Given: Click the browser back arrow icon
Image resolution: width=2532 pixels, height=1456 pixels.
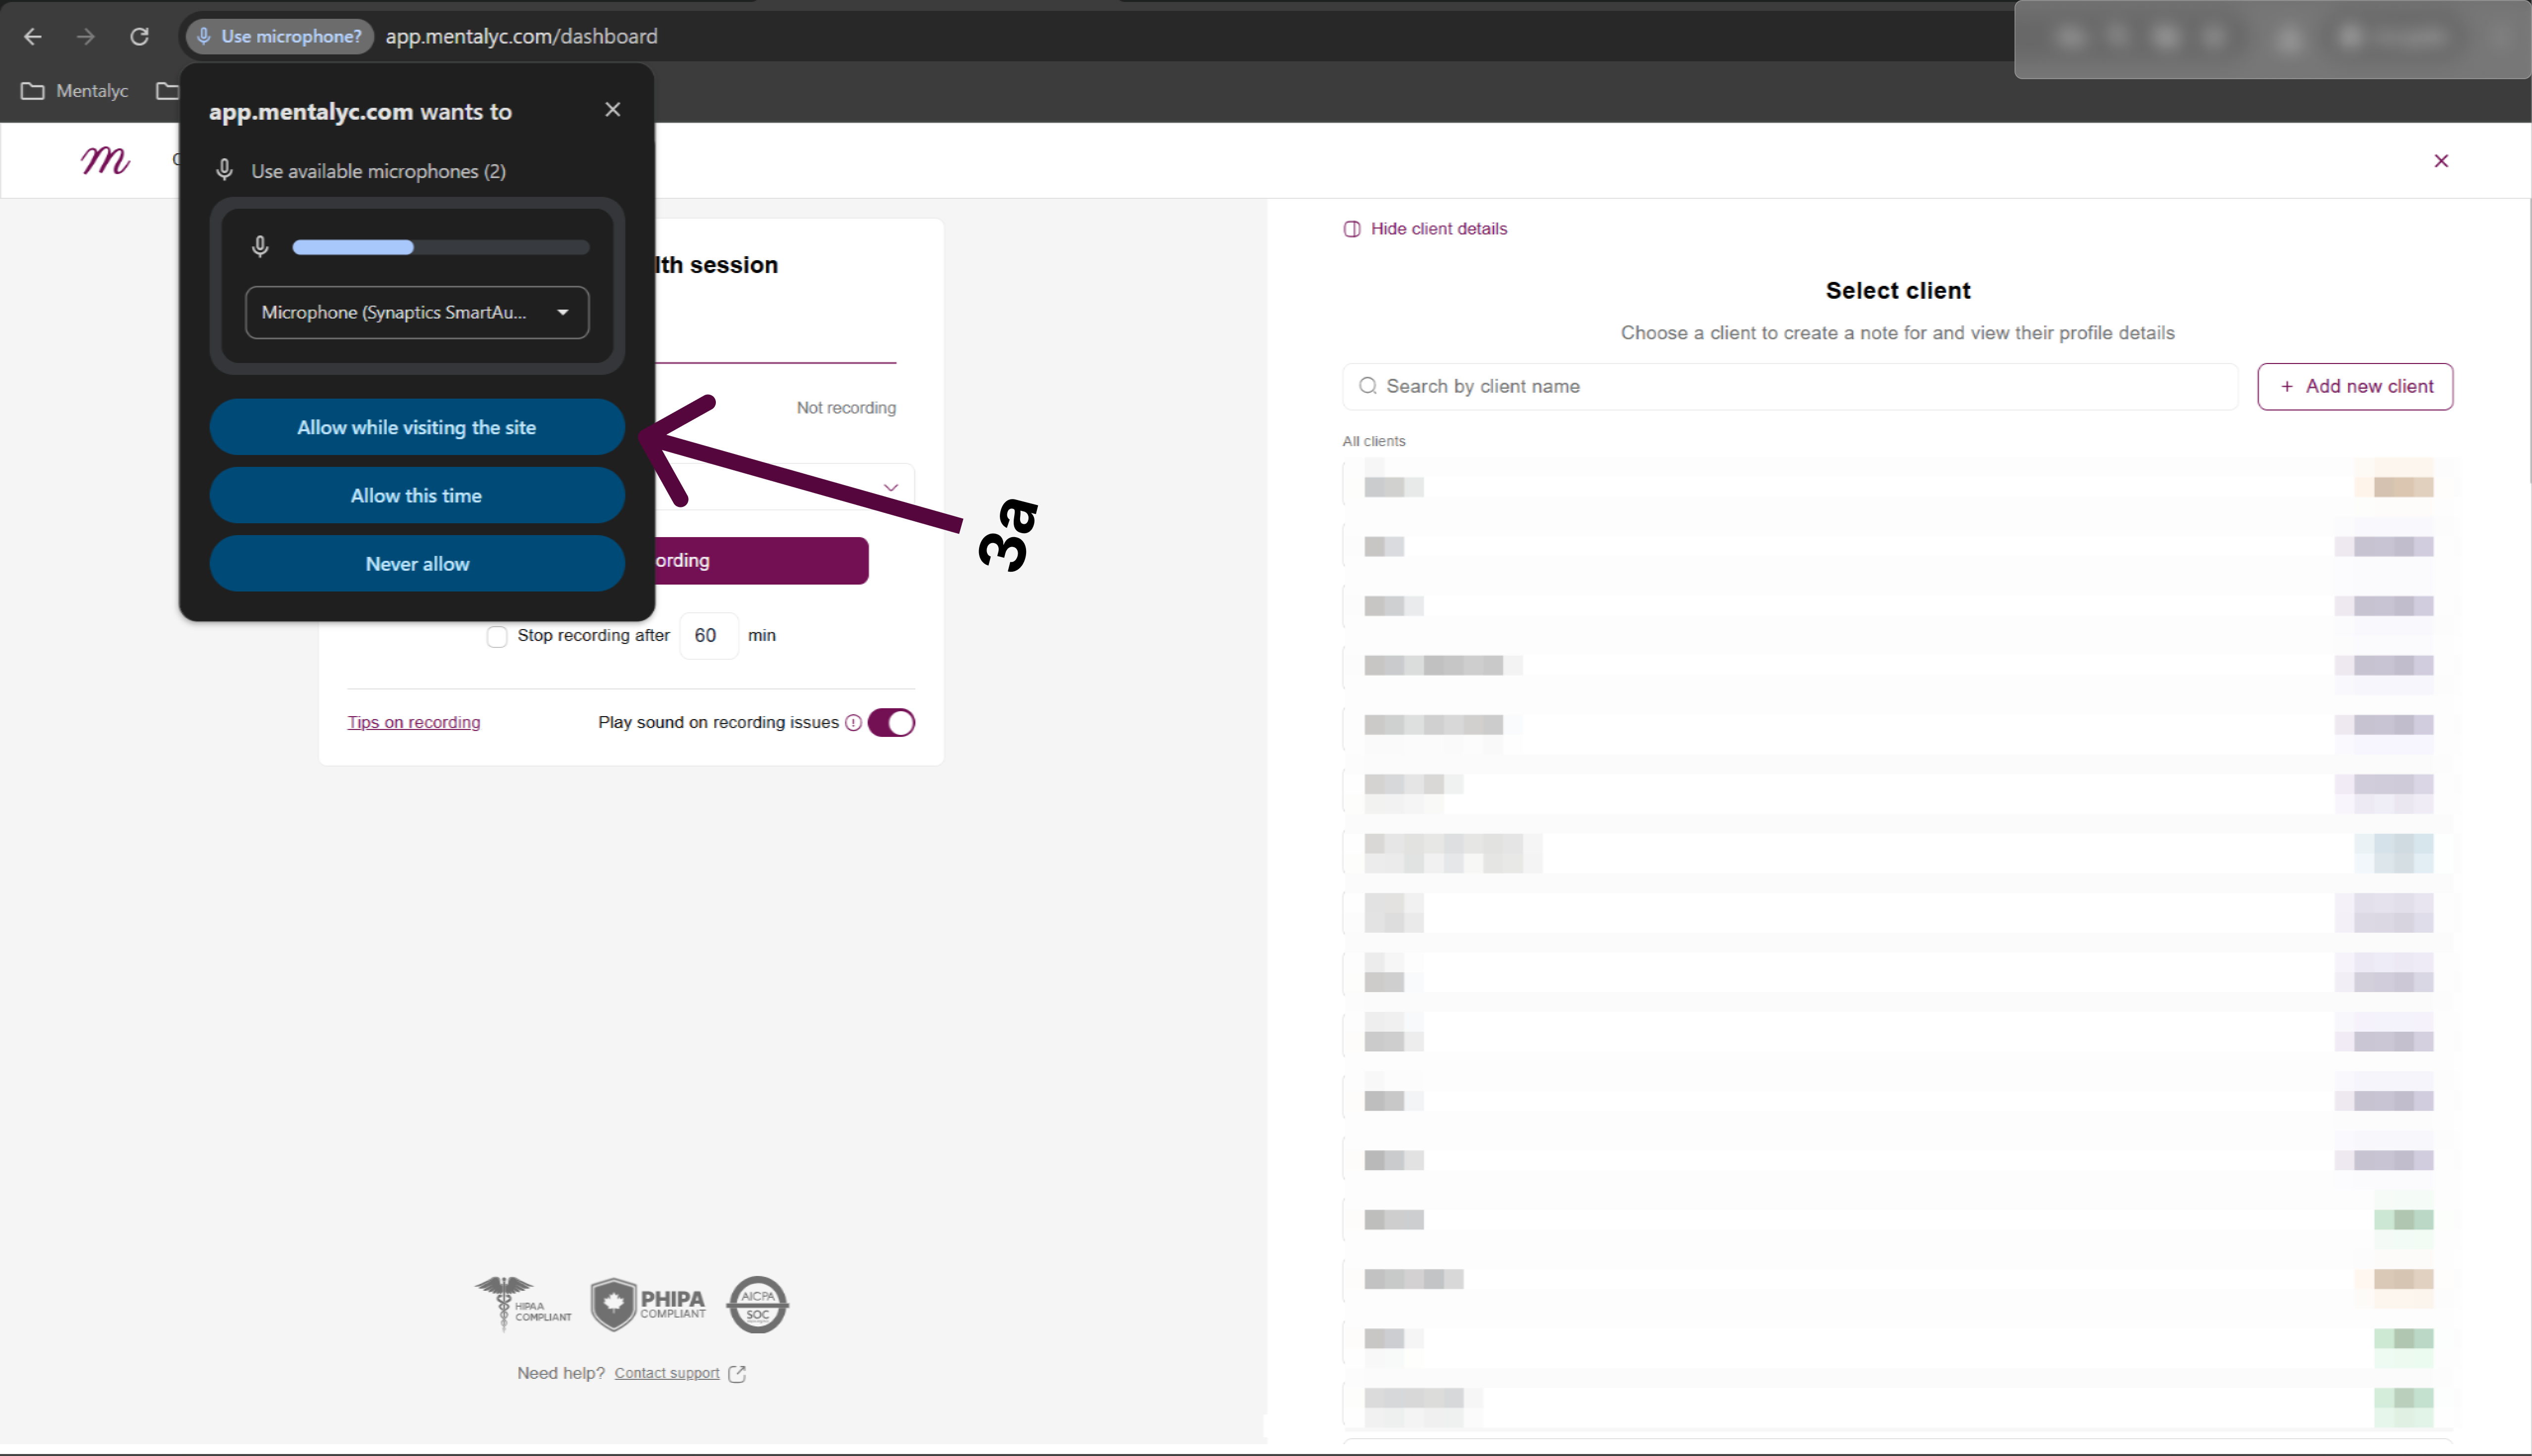Looking at the screenshot, I should (33, 37).
